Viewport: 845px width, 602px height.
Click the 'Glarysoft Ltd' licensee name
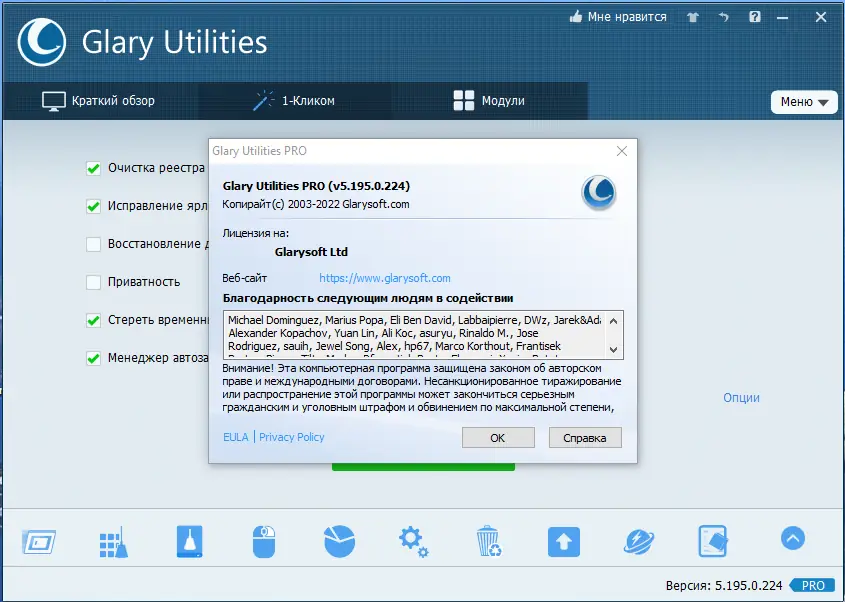coord(311,252)
